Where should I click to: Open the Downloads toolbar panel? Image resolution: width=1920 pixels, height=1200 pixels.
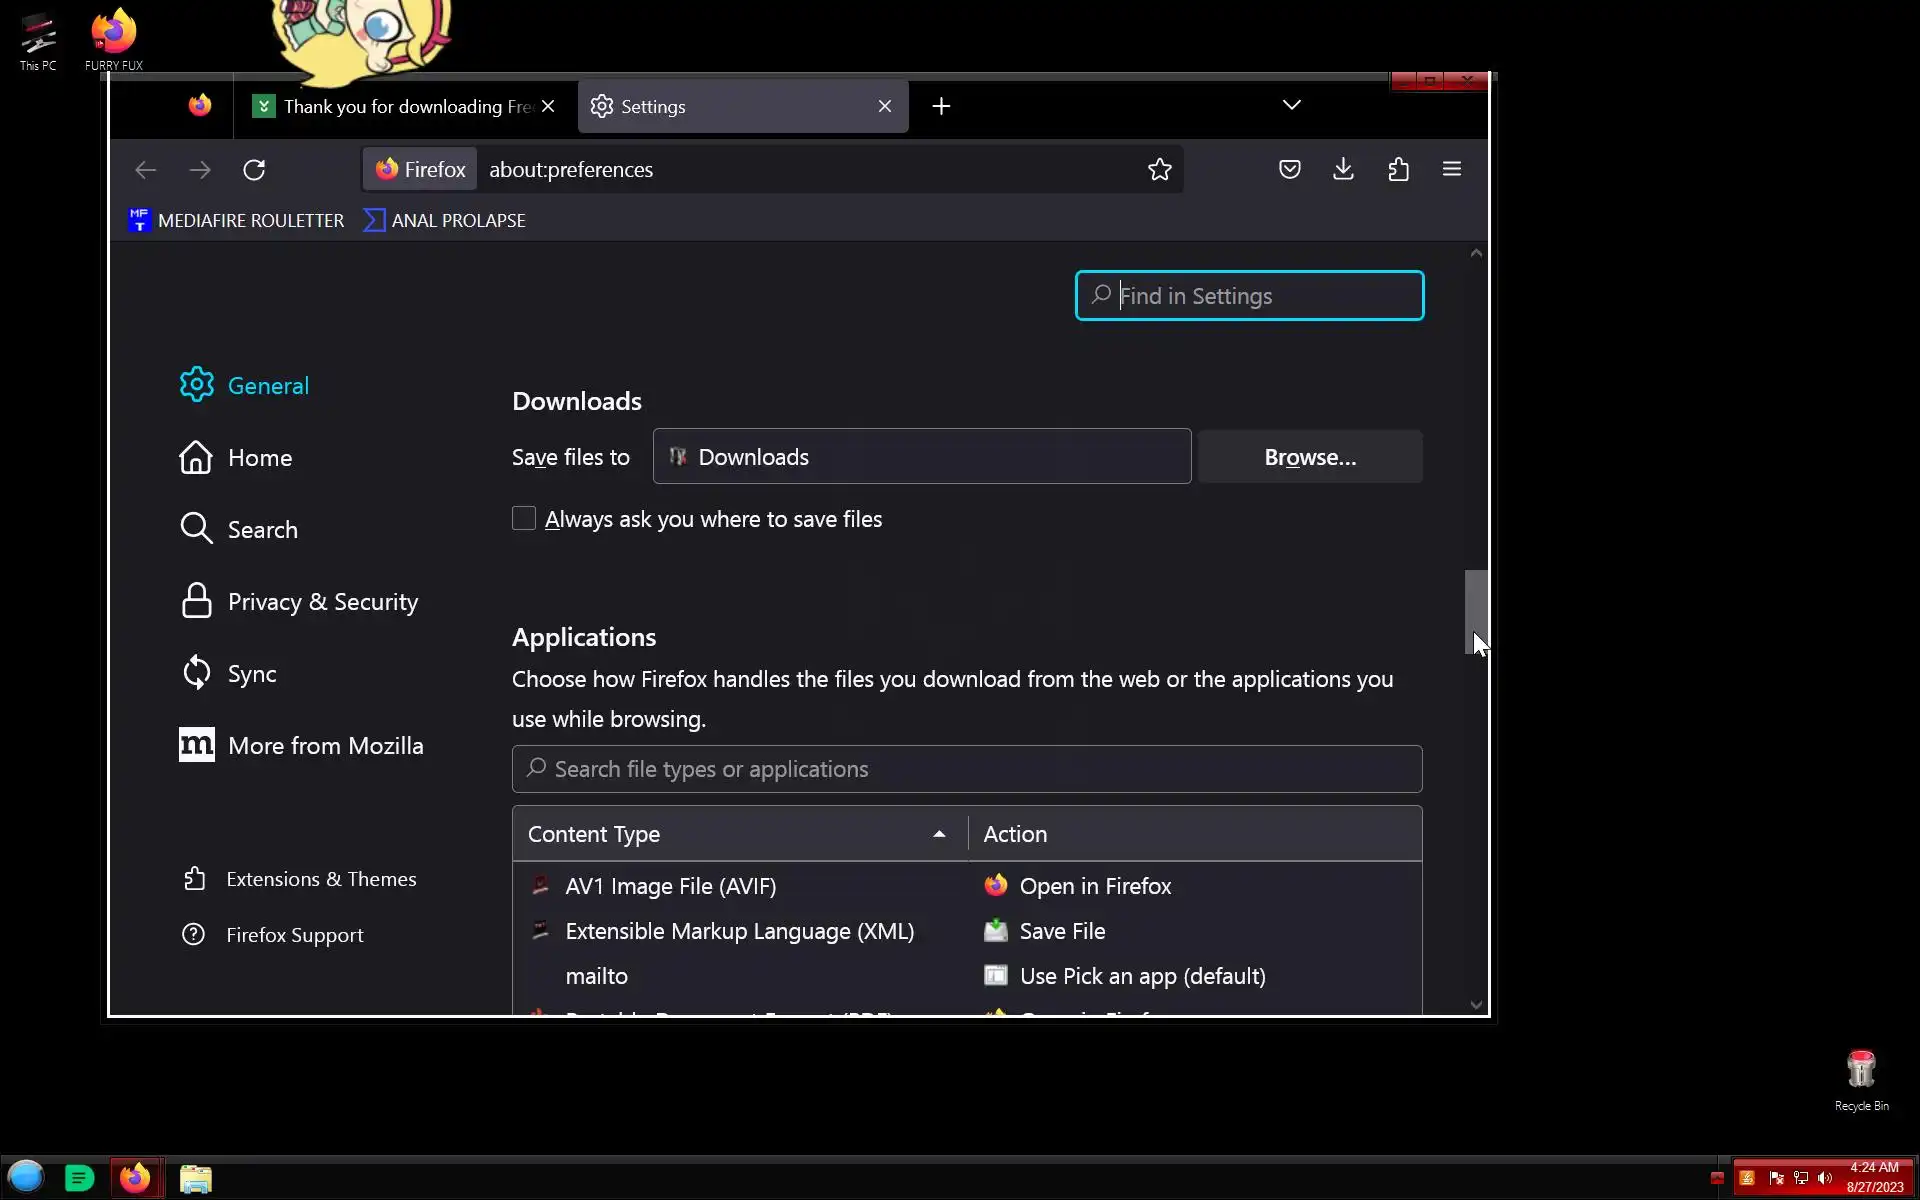pos(1343,169)
